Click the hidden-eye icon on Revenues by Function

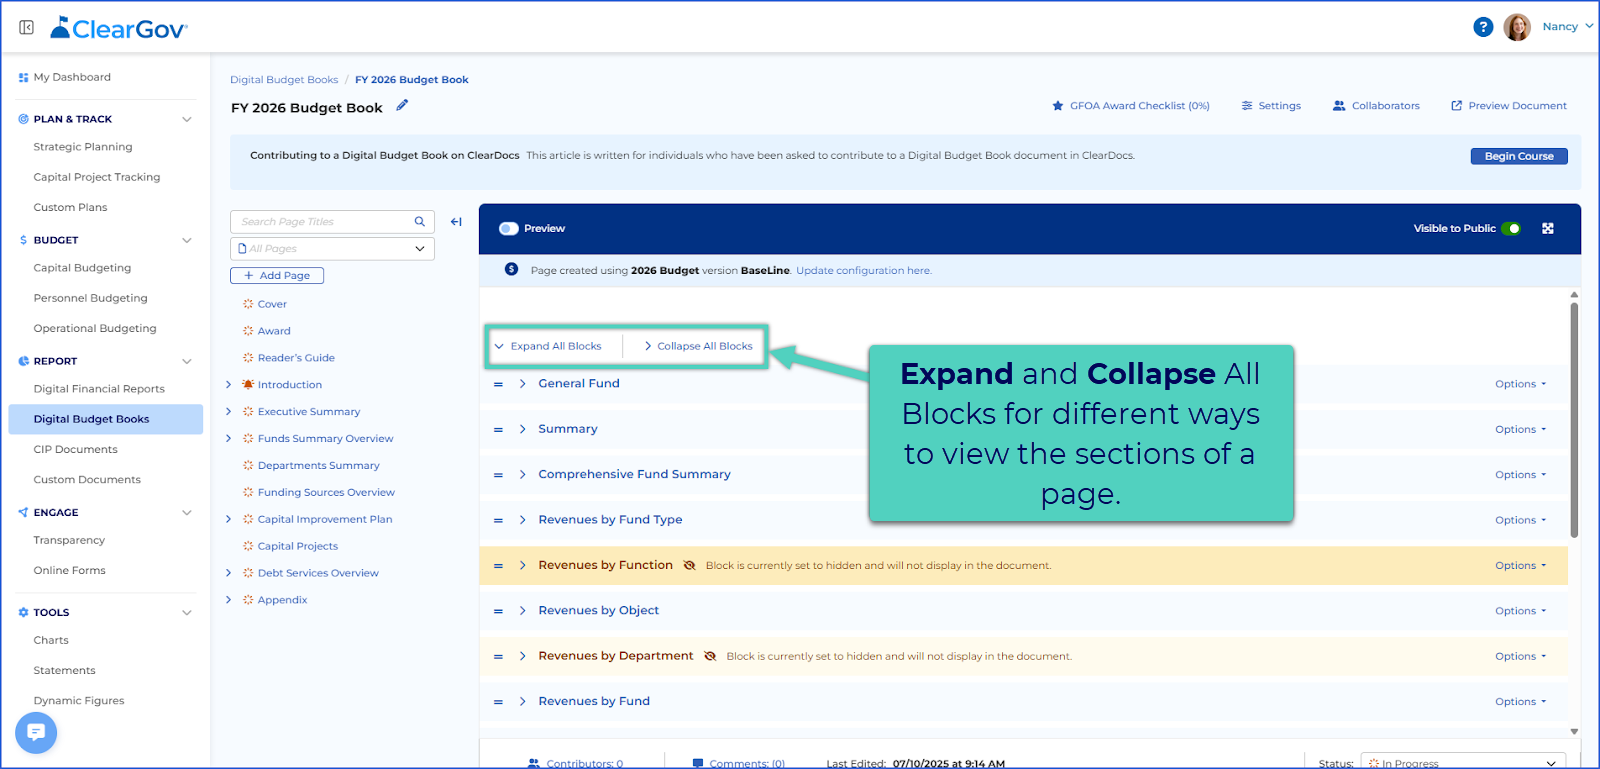(x=689, y=566)
